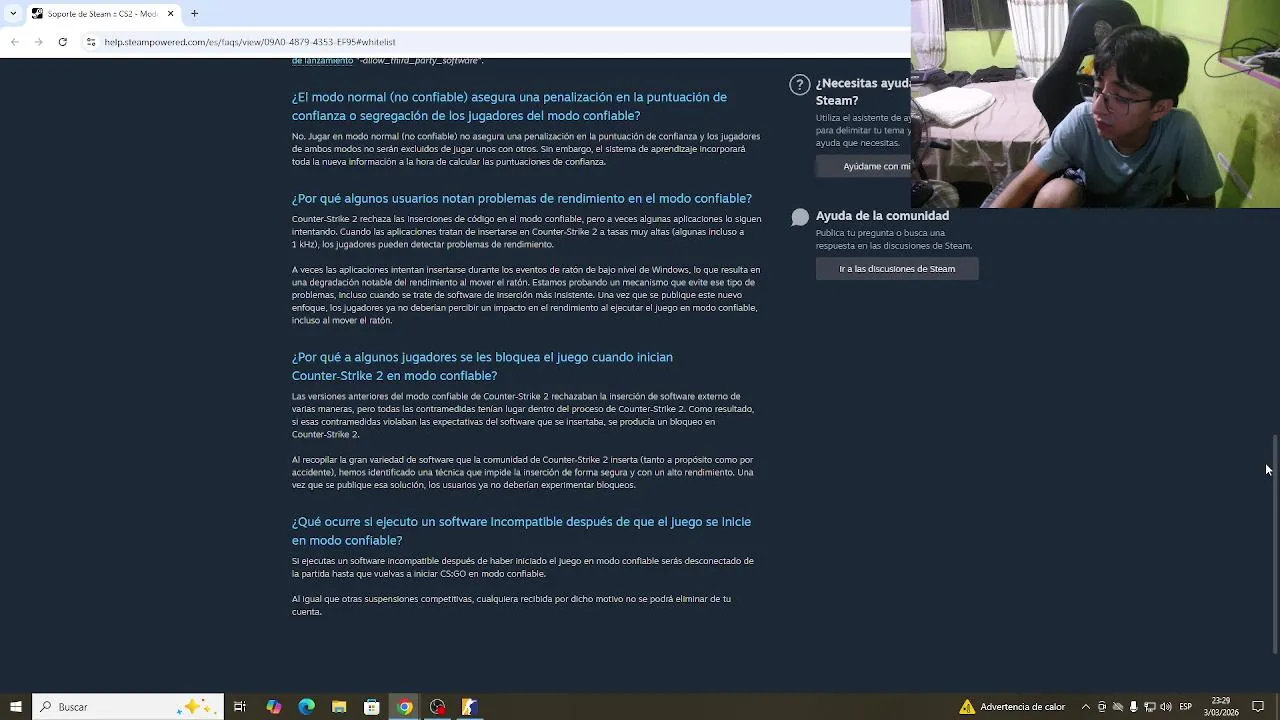This screenshot has width=1280, height=720.
Task: Click paragraph starting 'Las versiones anteriores del modo'
Action: 523,415
